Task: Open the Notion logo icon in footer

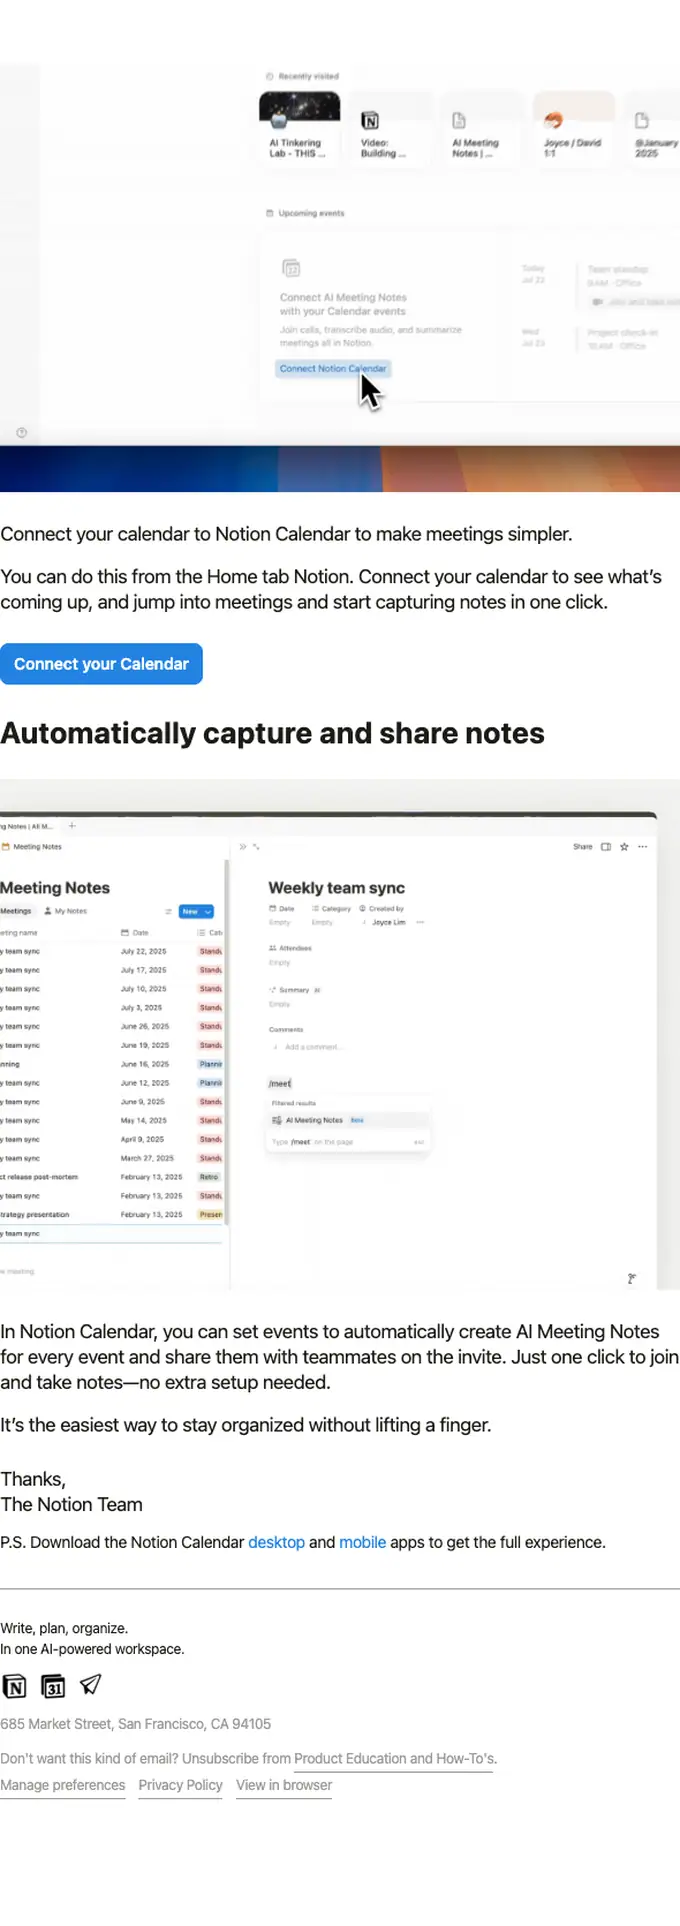Action: (x=14, y=1687)
